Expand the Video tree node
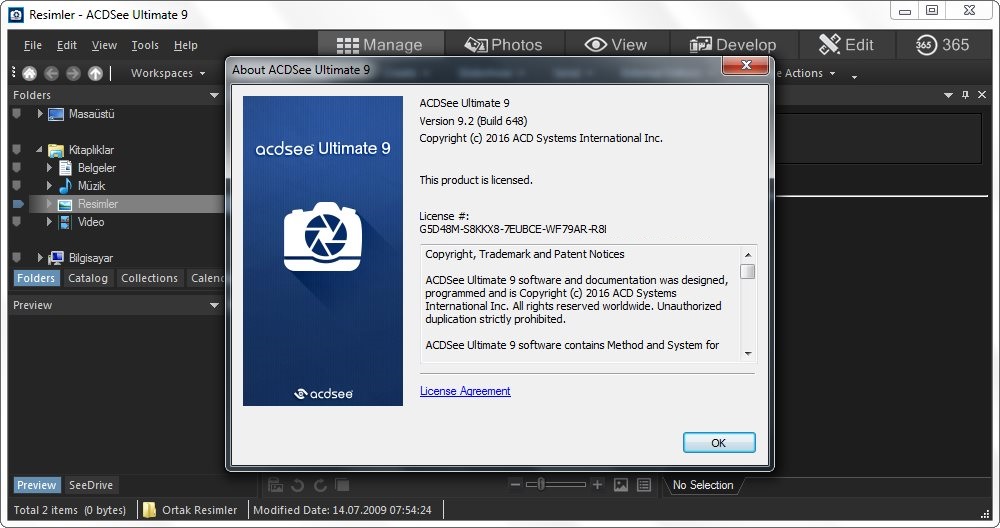1000x528 pixels. pos(49,222)
